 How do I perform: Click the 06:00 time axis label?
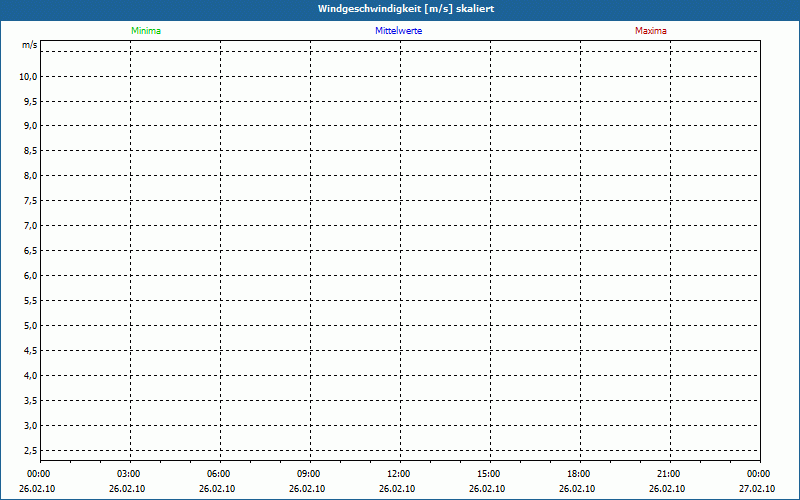(x=218, y=474)
